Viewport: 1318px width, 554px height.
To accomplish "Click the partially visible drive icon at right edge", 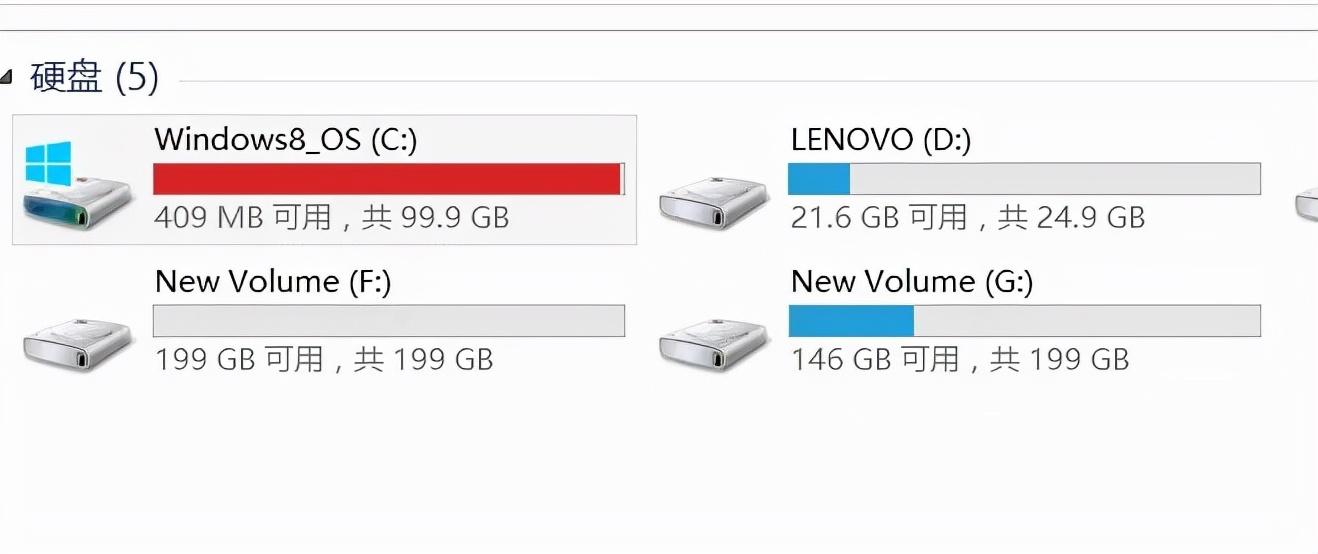I will [1307, 204].
